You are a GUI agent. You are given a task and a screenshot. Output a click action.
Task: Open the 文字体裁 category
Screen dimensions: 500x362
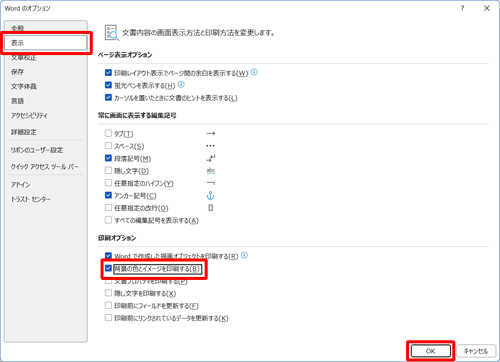tap(24, 86)
